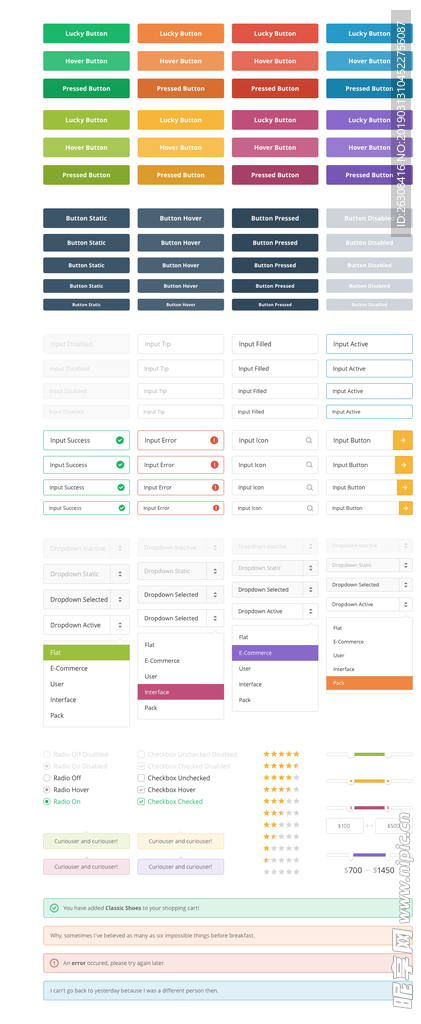This screenshot has height=1024, width=421.
Task: Tick the Checkbox Unchecked box
Action: click(141, 778)
